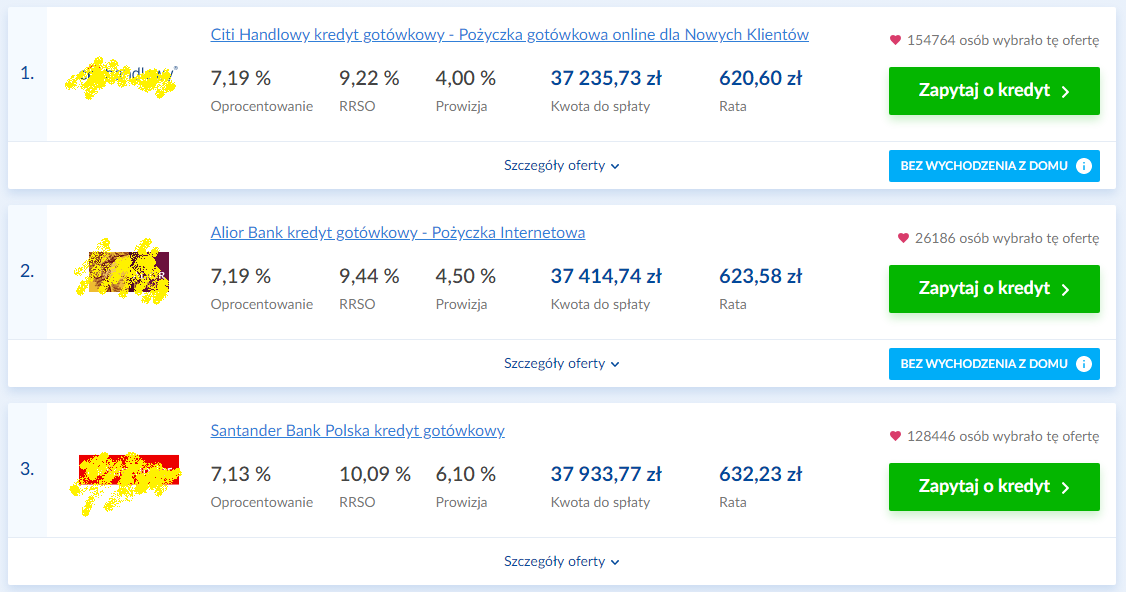Expand Szczegóły oferty for the Citi Handlowy offer
Viewport: 1126px width, 592px height.
point(561,166)
